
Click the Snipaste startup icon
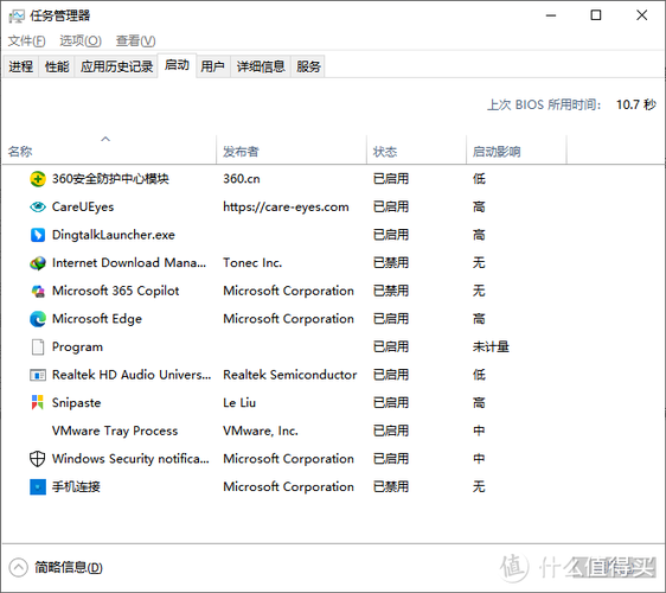tap(38, 403)
